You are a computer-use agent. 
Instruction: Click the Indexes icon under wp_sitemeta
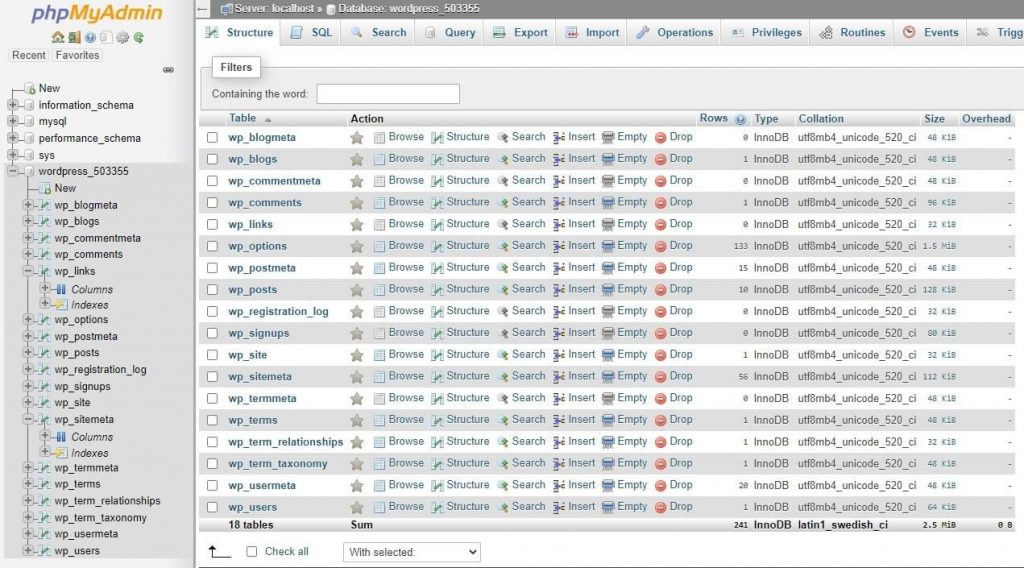coord(61,452)
